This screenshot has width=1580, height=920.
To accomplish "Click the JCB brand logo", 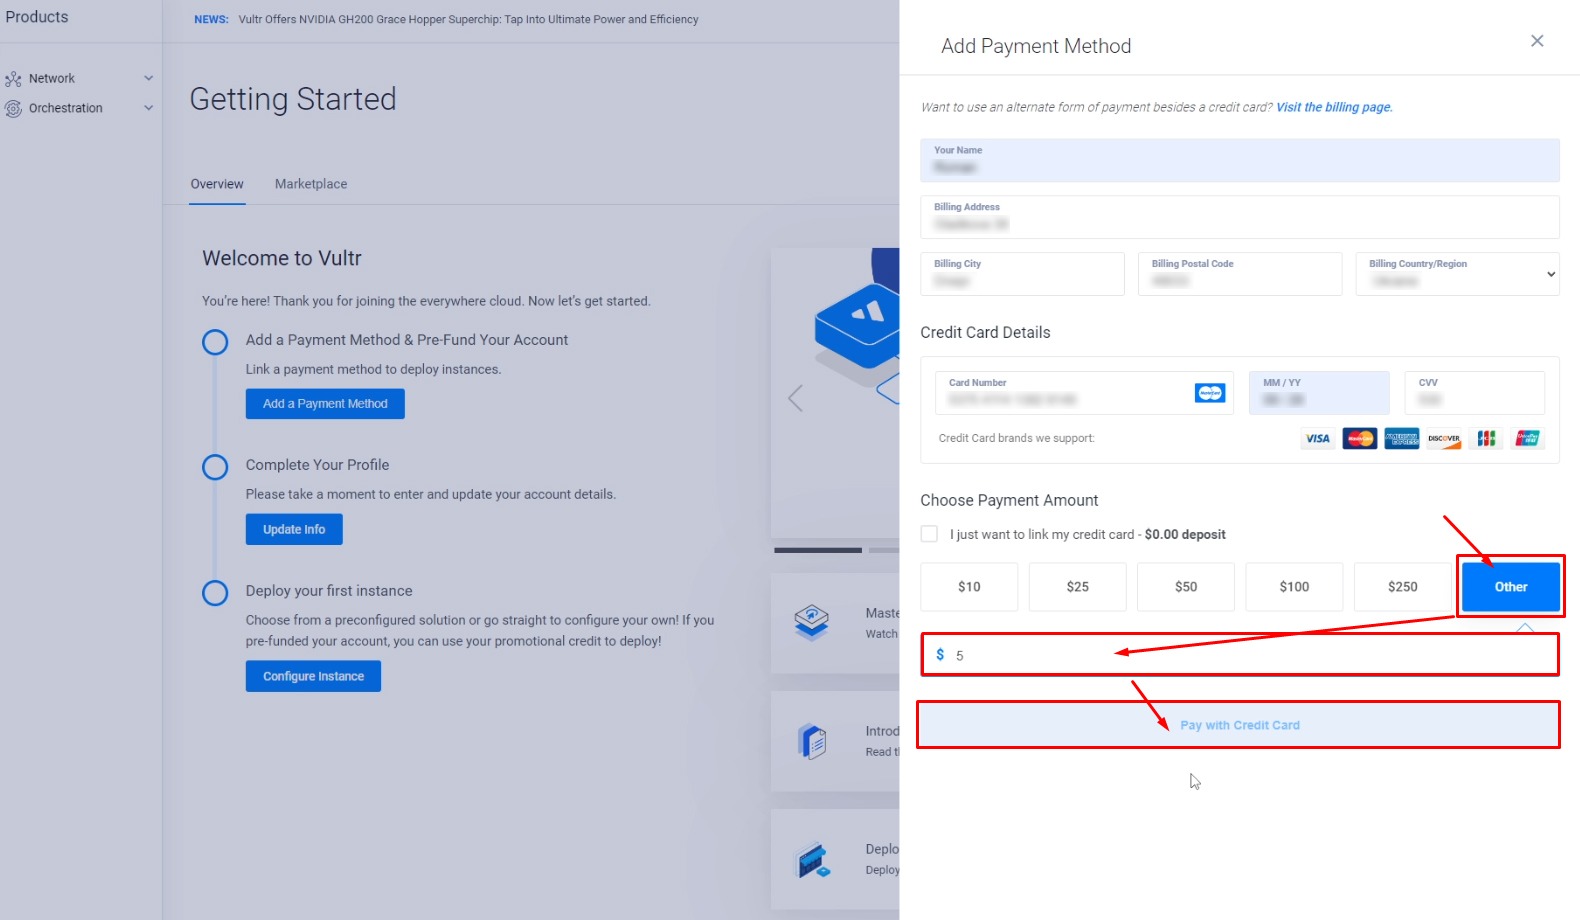I will coord(1486,438).
